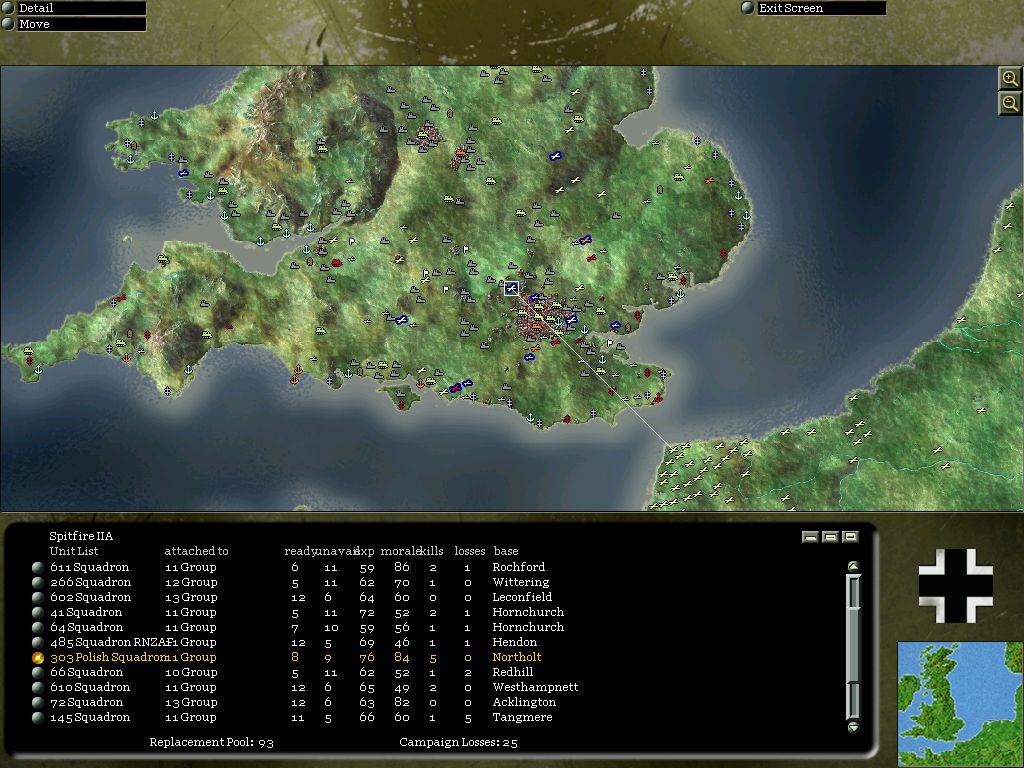Select 602 Squadron radio button

click(38, 598)
